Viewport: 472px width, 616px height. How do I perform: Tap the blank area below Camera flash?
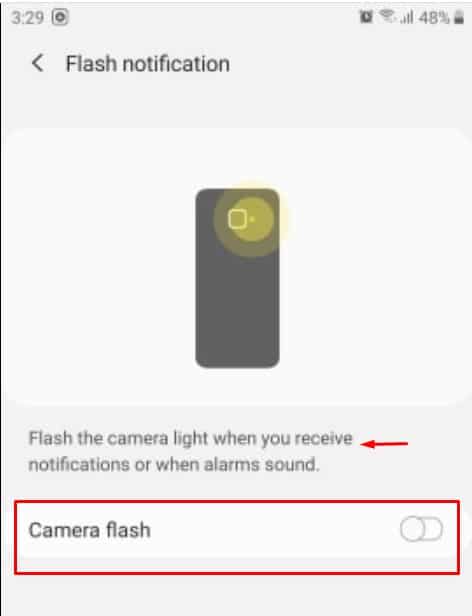coord(236,595)
